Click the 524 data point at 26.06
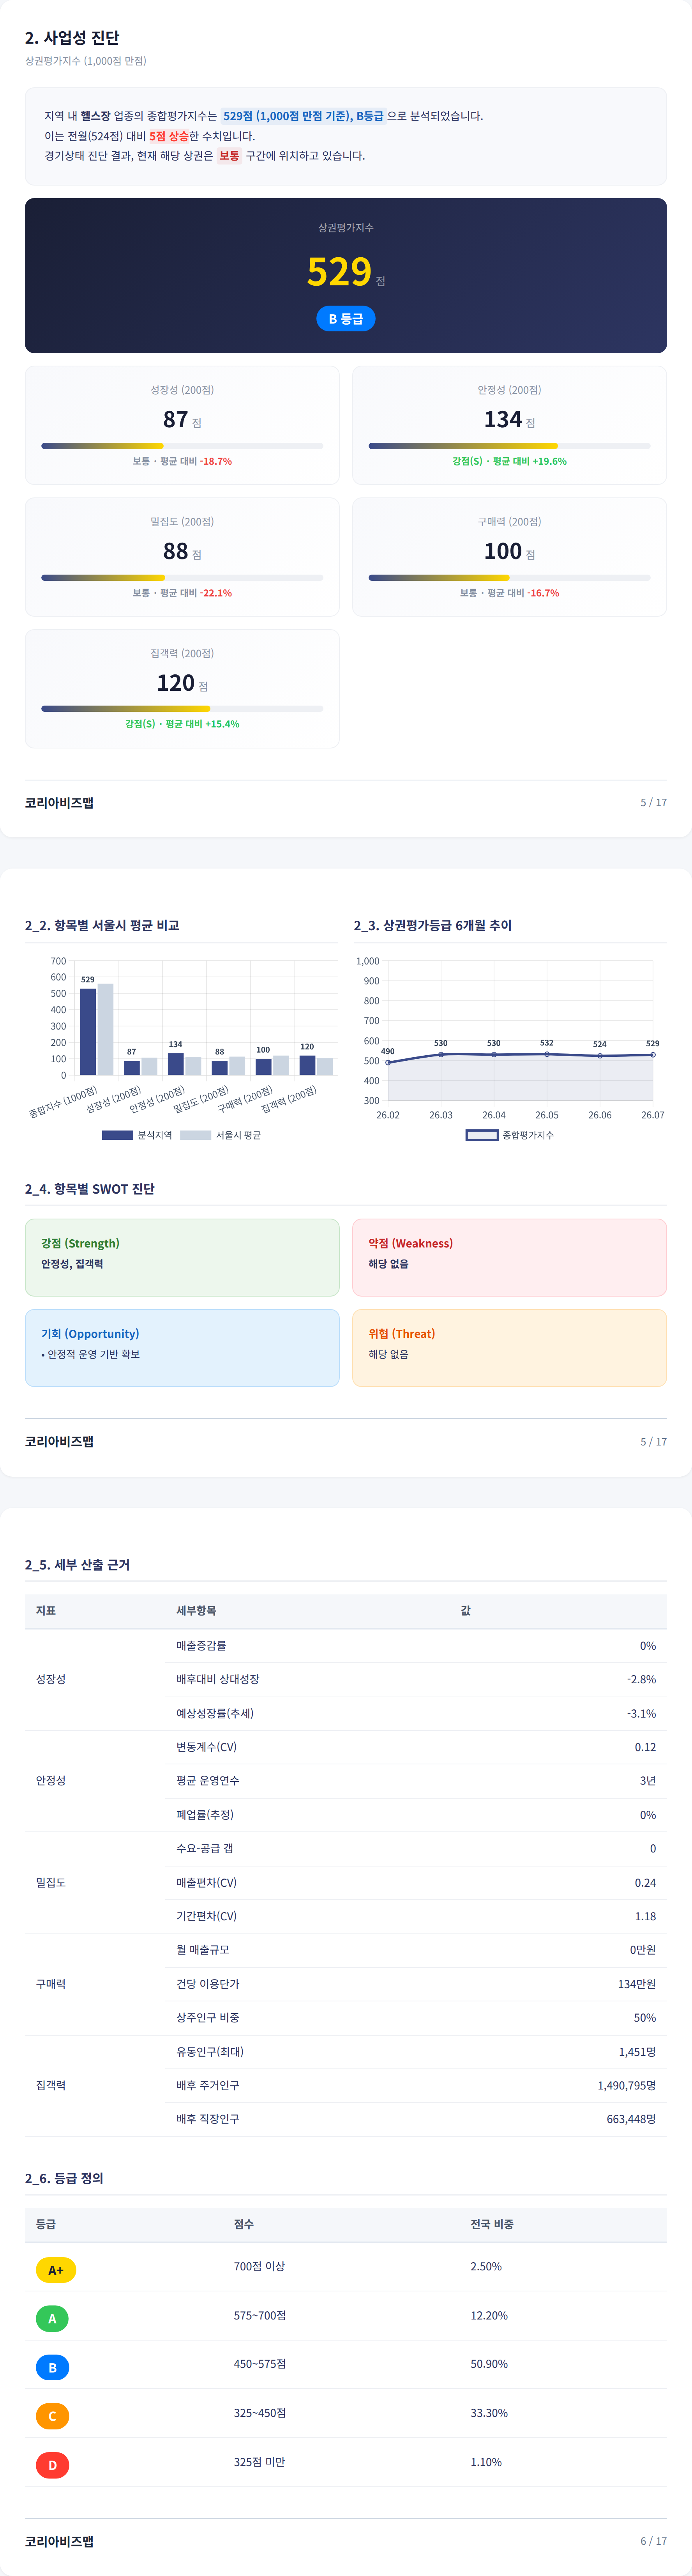 [600, 1056]
